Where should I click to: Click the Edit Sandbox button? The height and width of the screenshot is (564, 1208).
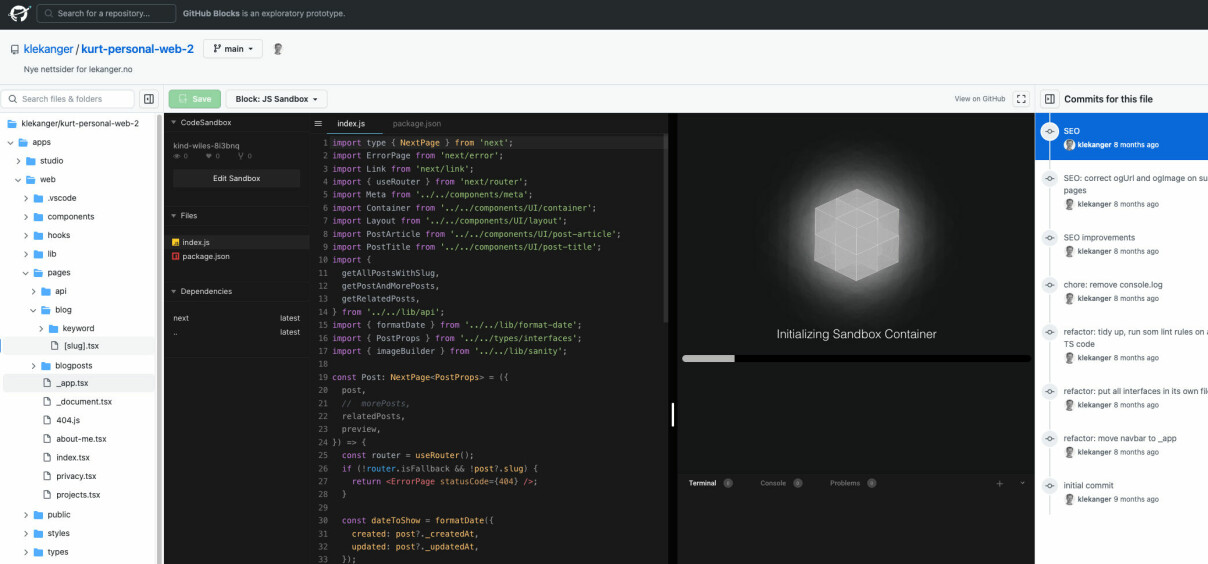pyautogui.click(x=236, y=178)
